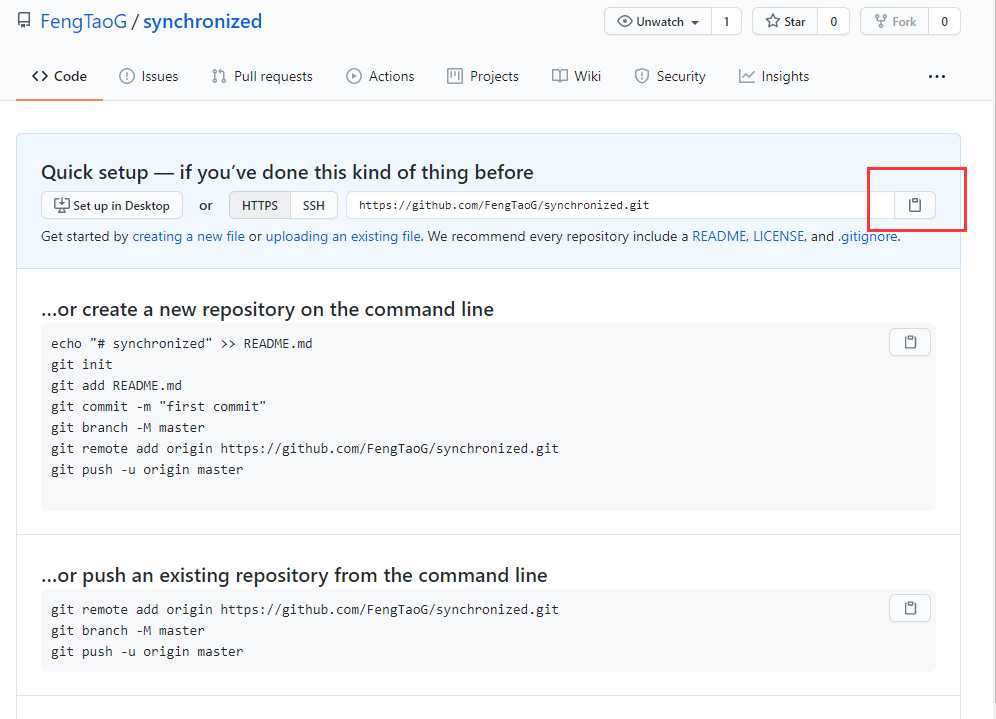The width and height of the screenshot is (996, 719).
Task: Go to the Pull requests tab
Action: (x=262, y=76)
